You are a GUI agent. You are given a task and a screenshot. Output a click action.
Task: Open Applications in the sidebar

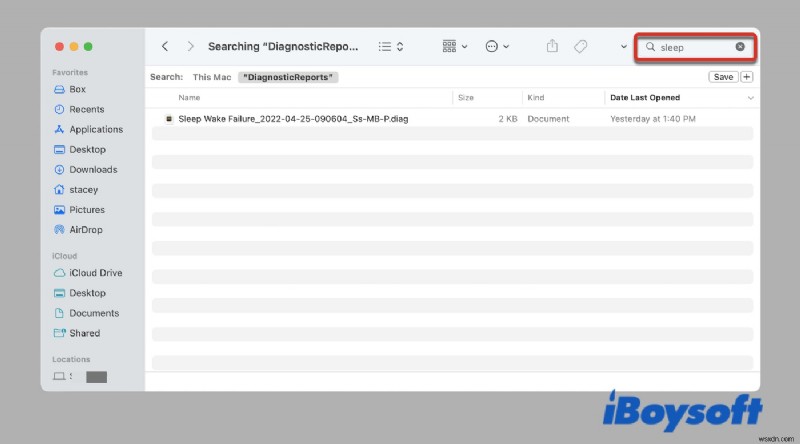pos(96,130)
